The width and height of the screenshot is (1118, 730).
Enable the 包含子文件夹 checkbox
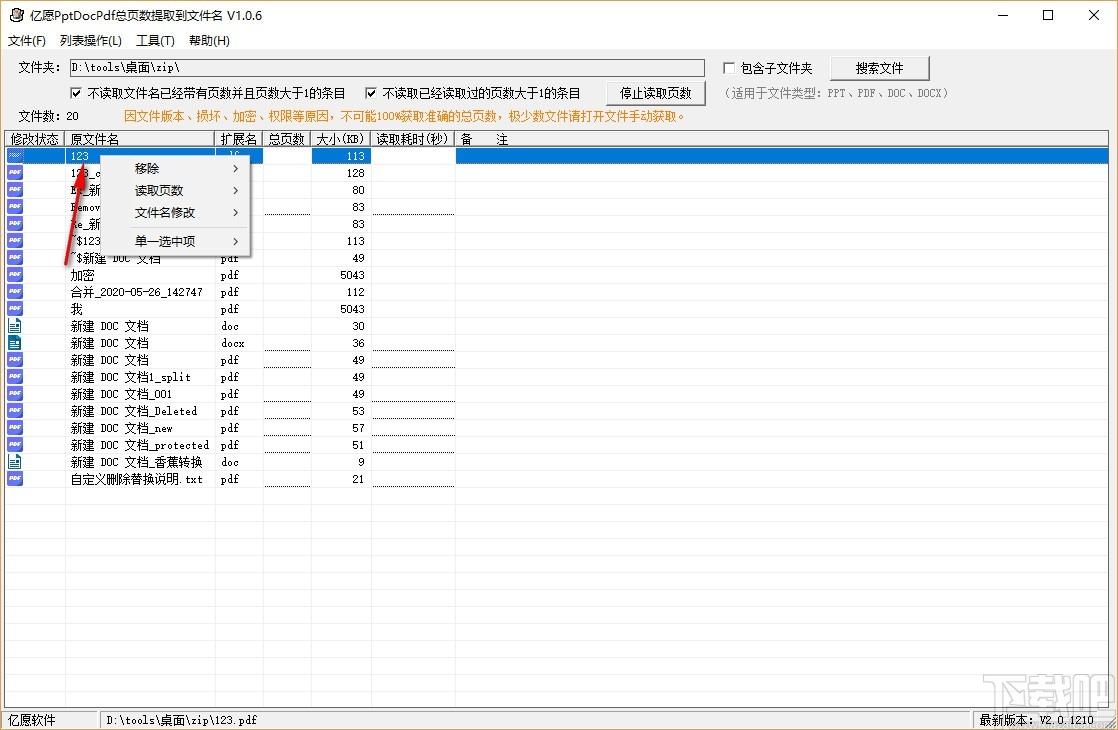(729, 68)
